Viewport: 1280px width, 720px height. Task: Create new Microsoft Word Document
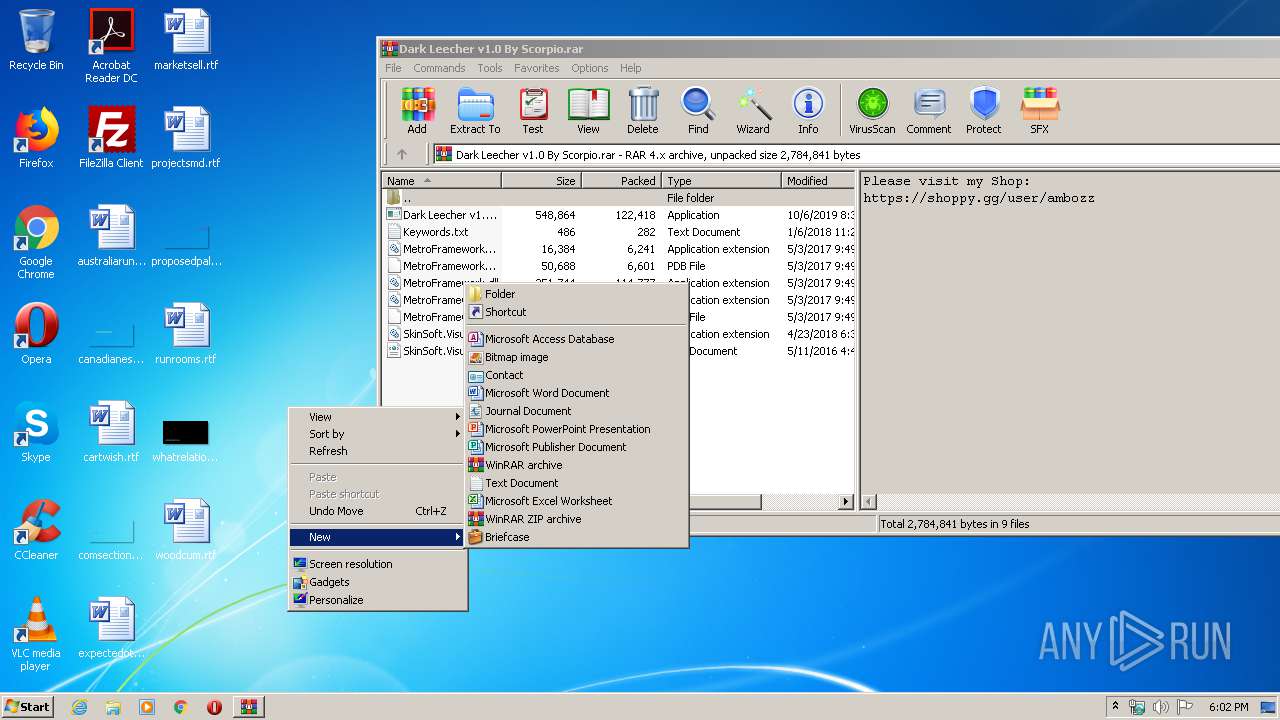point(577,393)
